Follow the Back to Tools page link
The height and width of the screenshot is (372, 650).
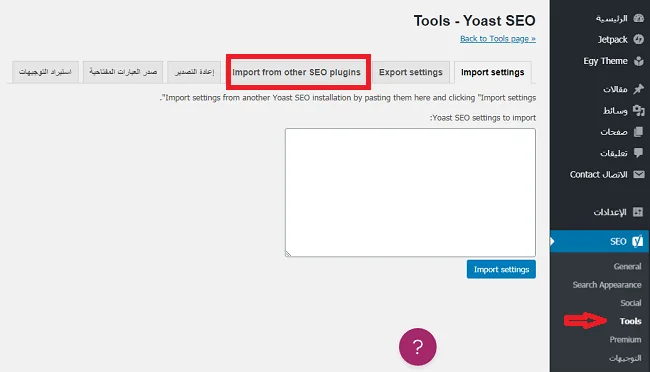pyautogui.click(x=498, y=39)
